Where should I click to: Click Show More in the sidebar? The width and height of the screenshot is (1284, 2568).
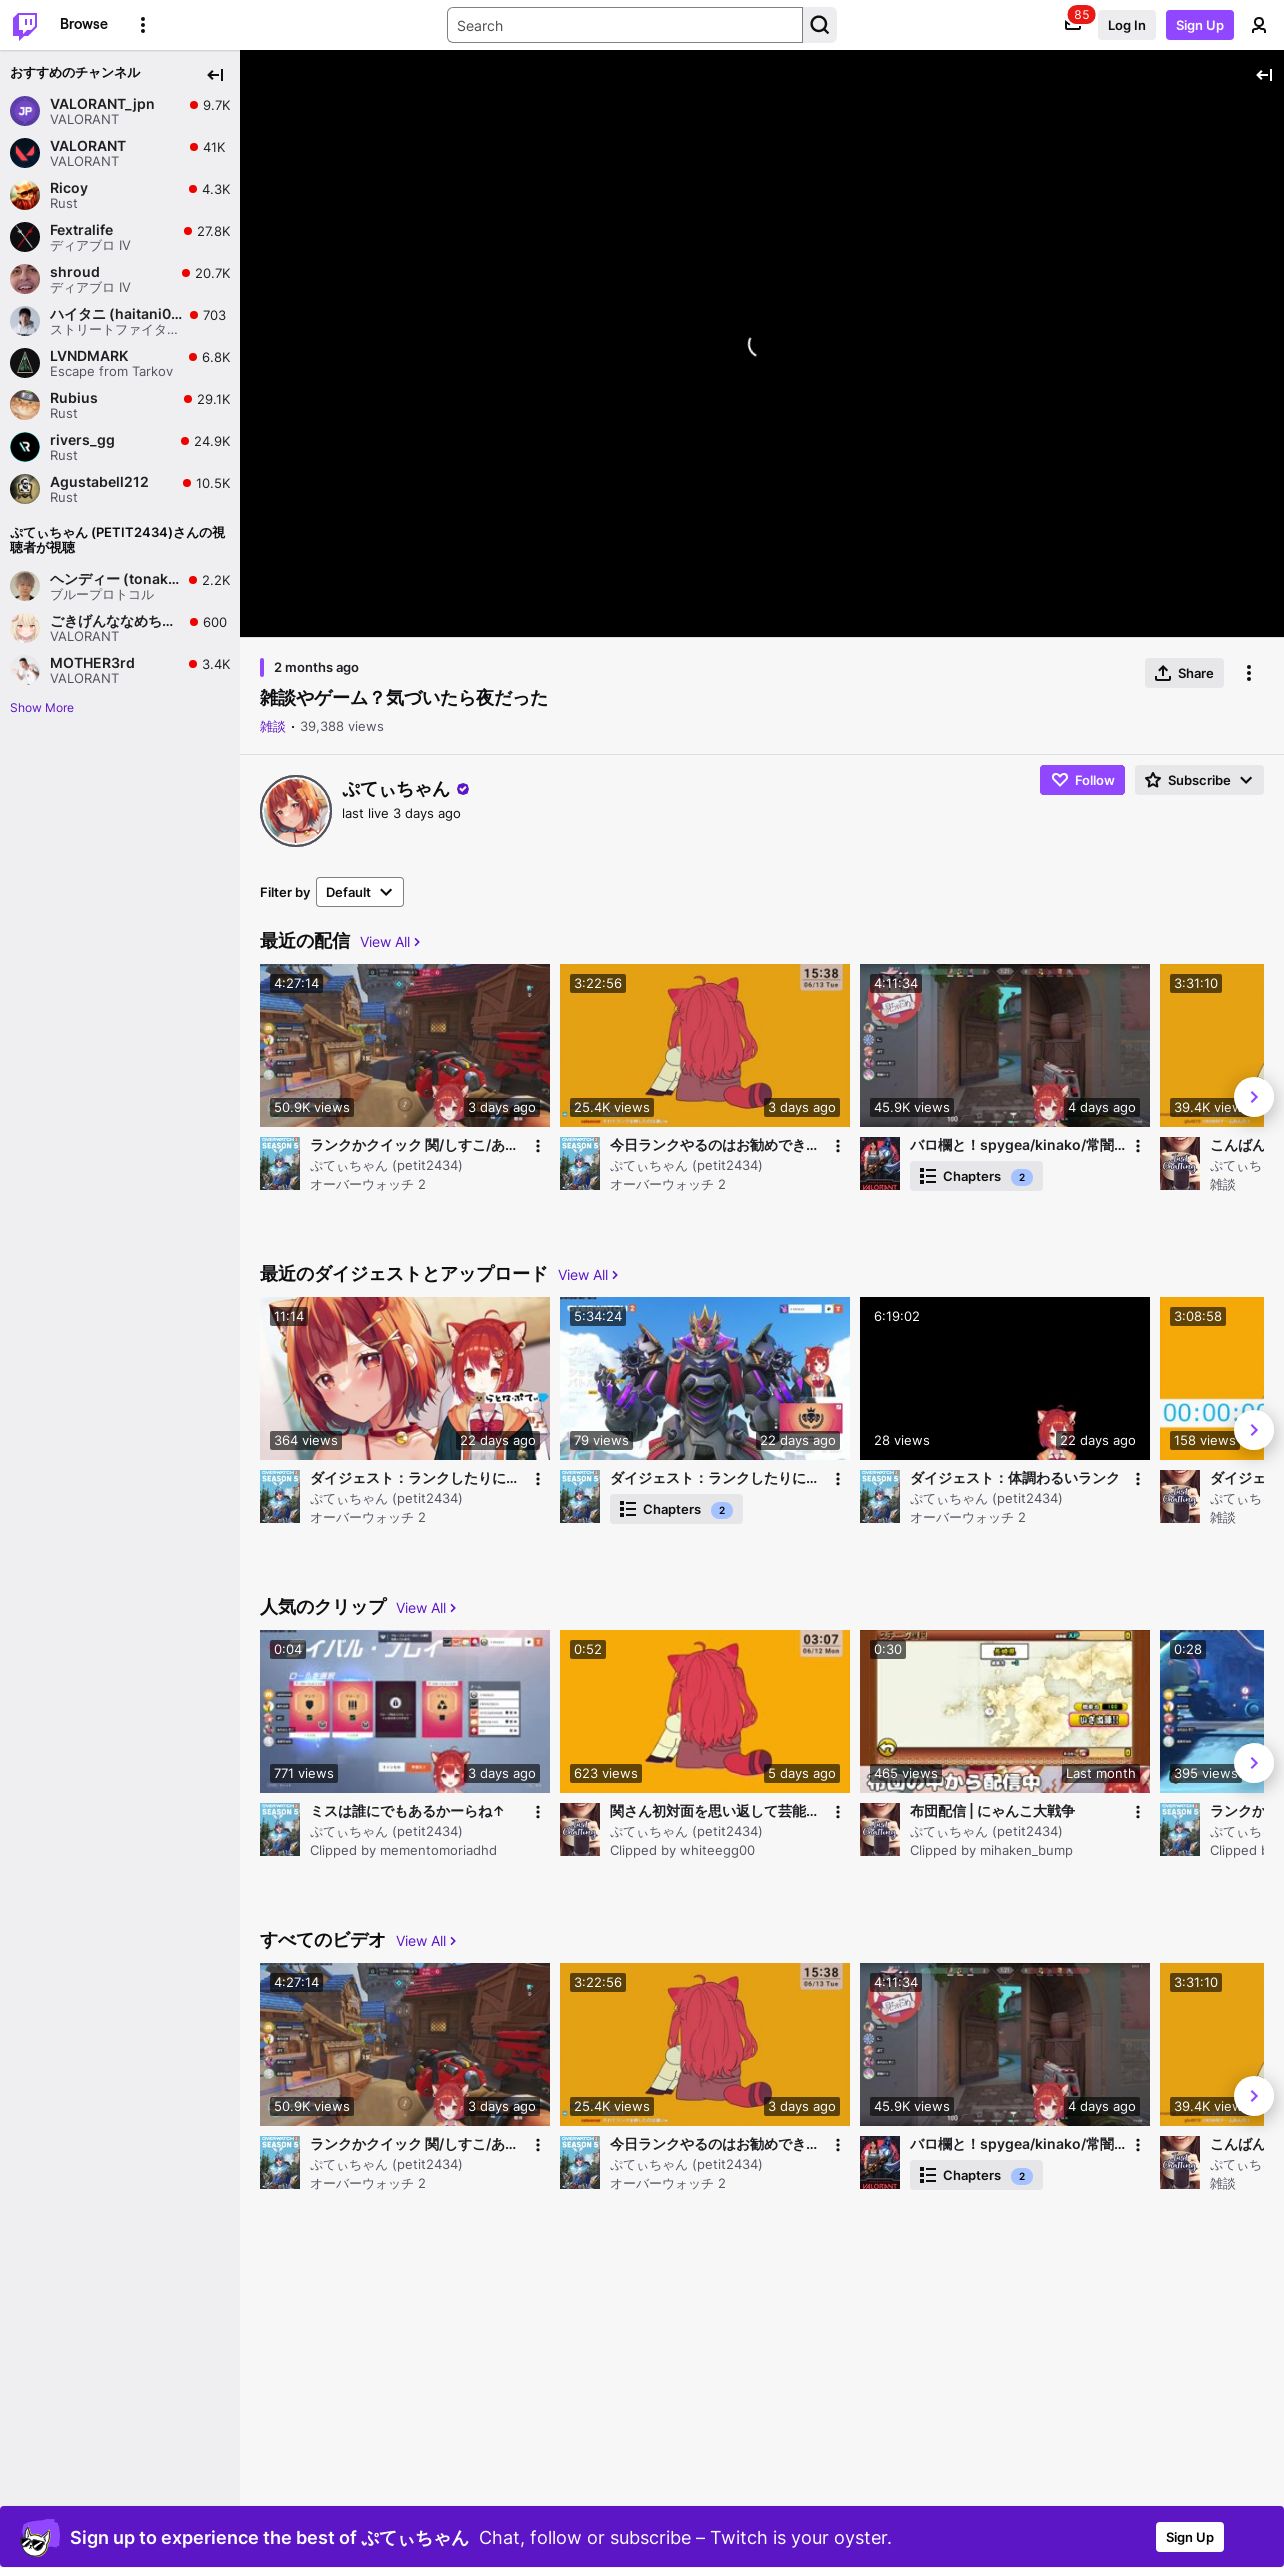click(42, 708)
